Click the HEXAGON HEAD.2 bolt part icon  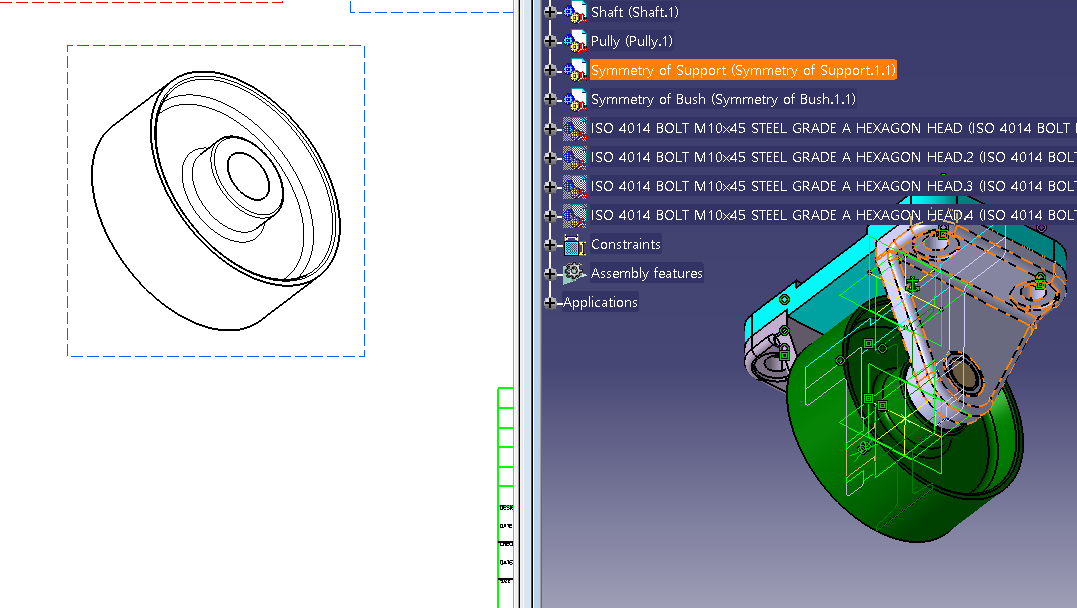pyautogui.click(x=575, y=157)
